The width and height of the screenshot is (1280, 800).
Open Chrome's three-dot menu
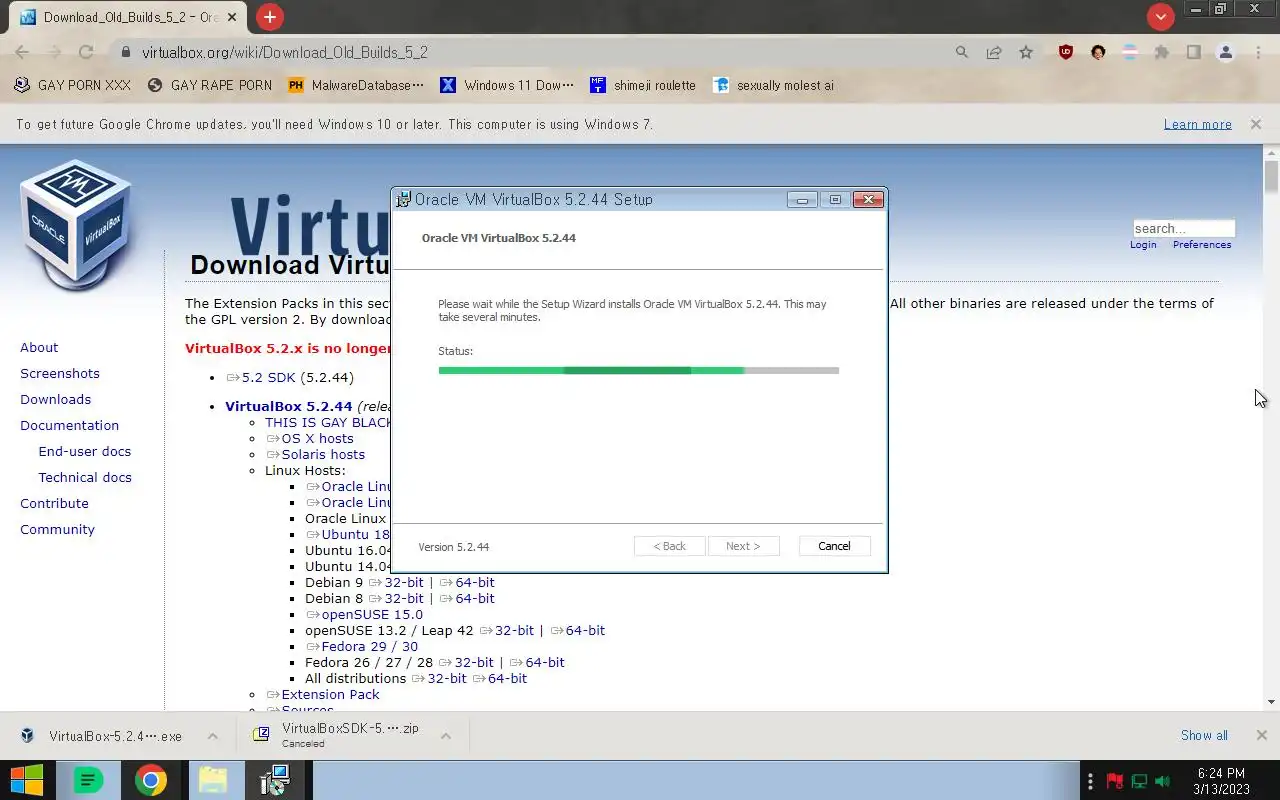1257,52
